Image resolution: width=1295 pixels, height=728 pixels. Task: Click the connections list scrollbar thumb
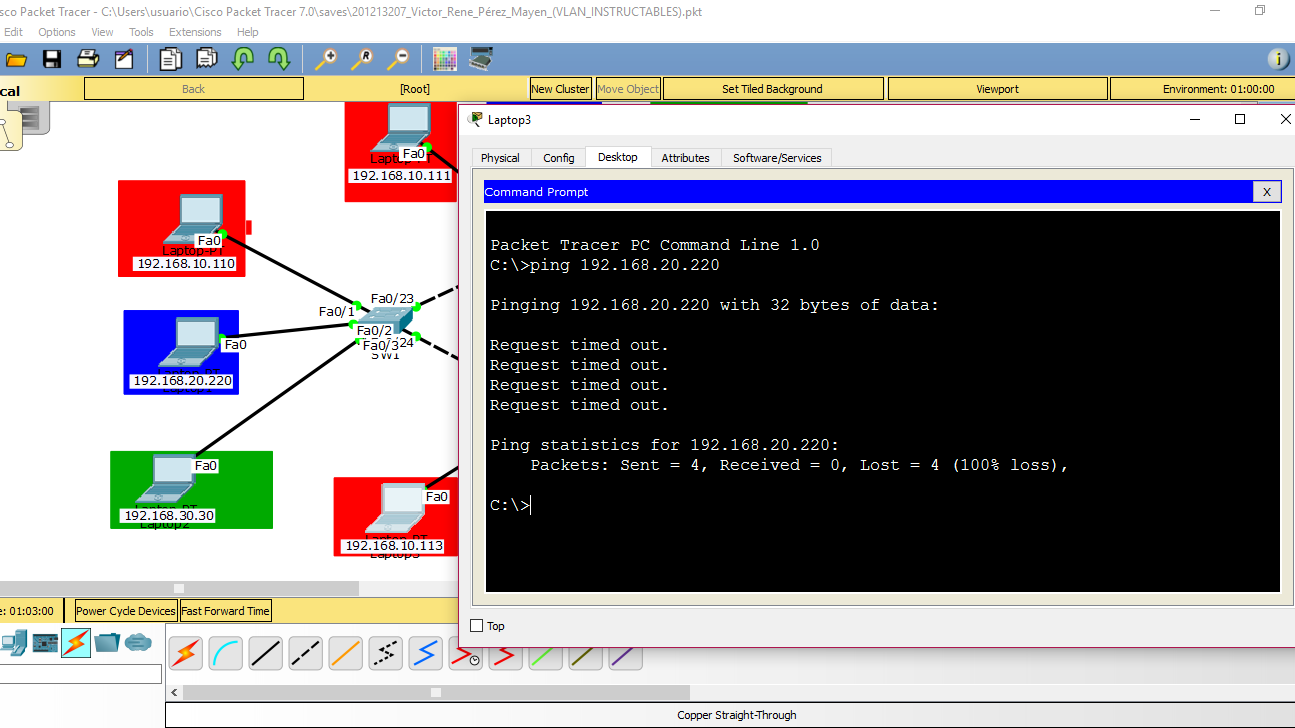point(436,692)
